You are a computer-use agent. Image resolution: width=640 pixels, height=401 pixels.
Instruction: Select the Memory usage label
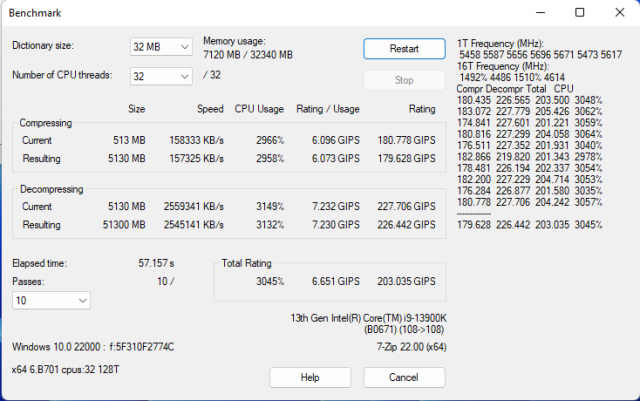235,41
